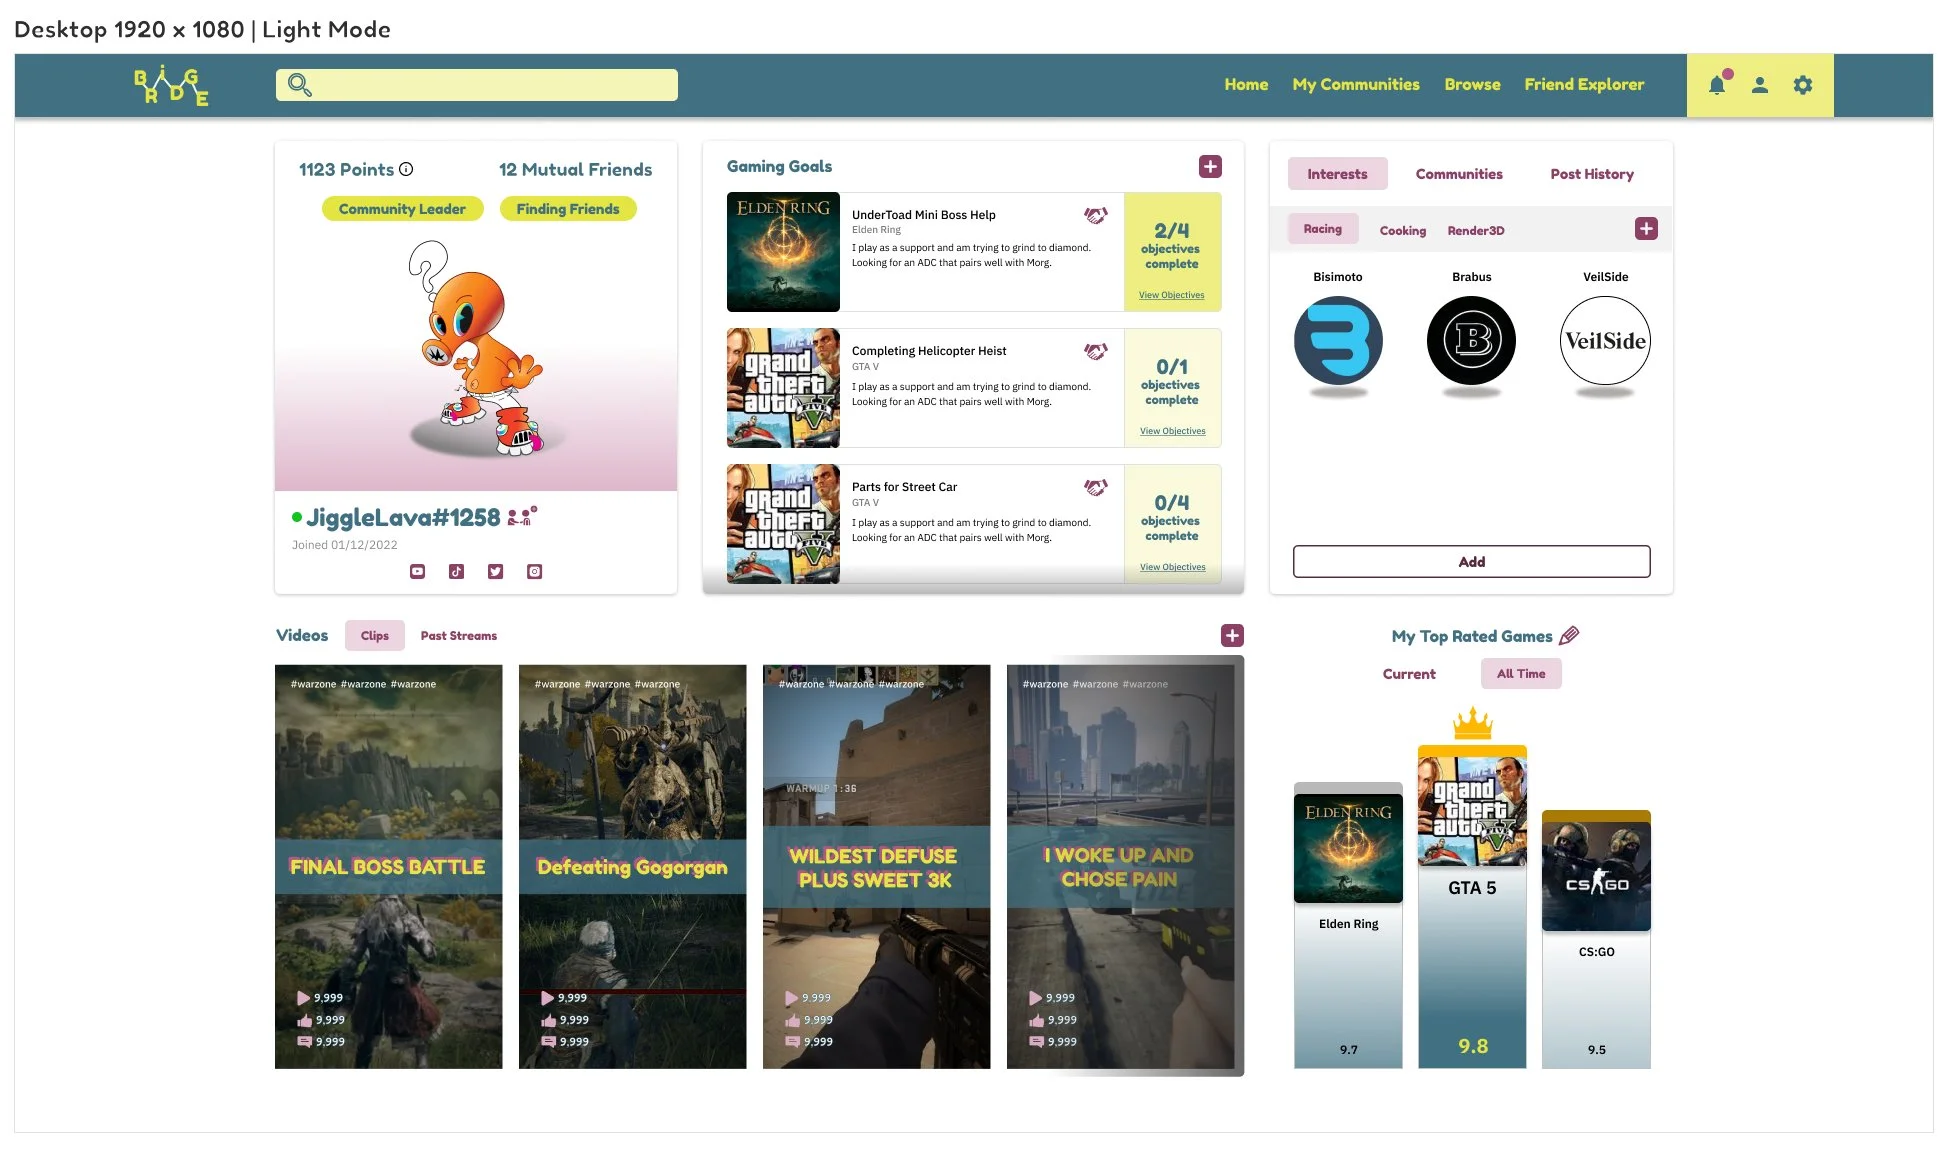Open settings gear in top bar
Viewport: 1948px width, 1149px height.
[x=1803, y=85]
